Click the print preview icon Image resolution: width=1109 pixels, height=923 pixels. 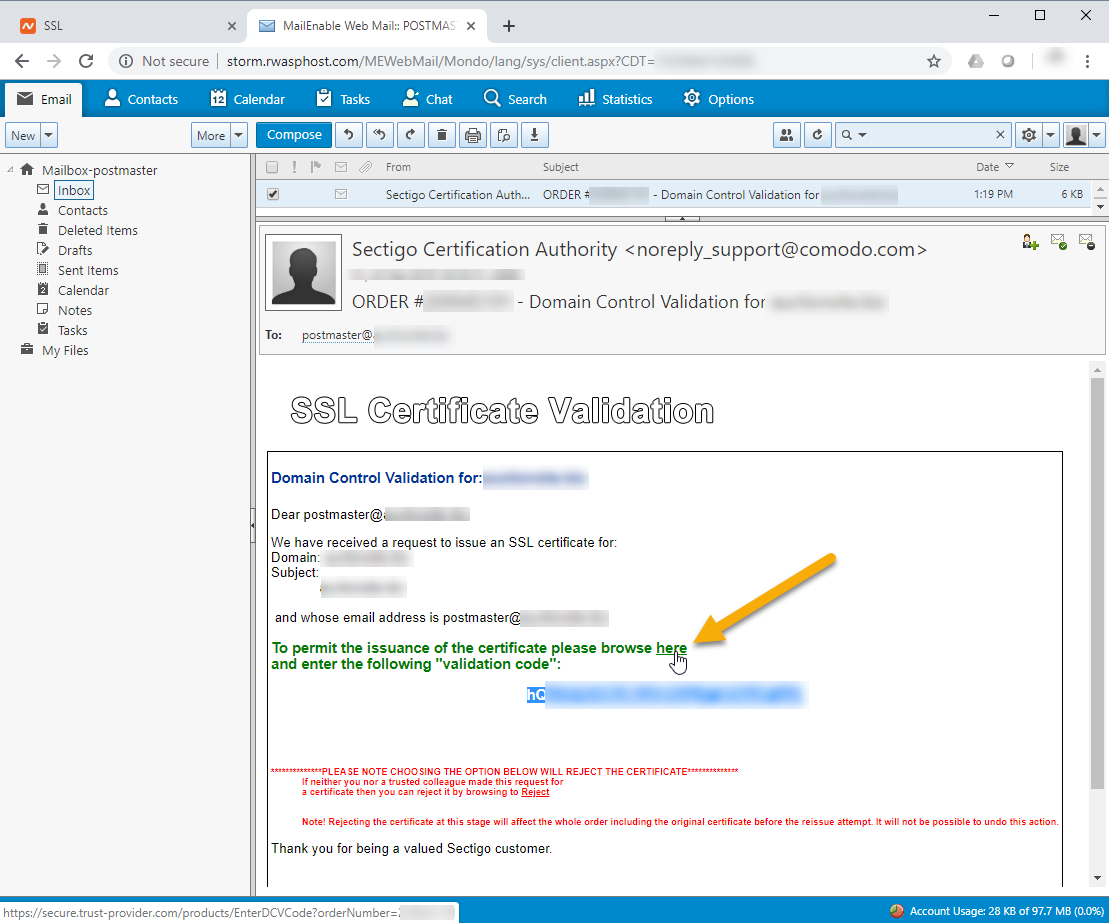[x=504, y=135]
